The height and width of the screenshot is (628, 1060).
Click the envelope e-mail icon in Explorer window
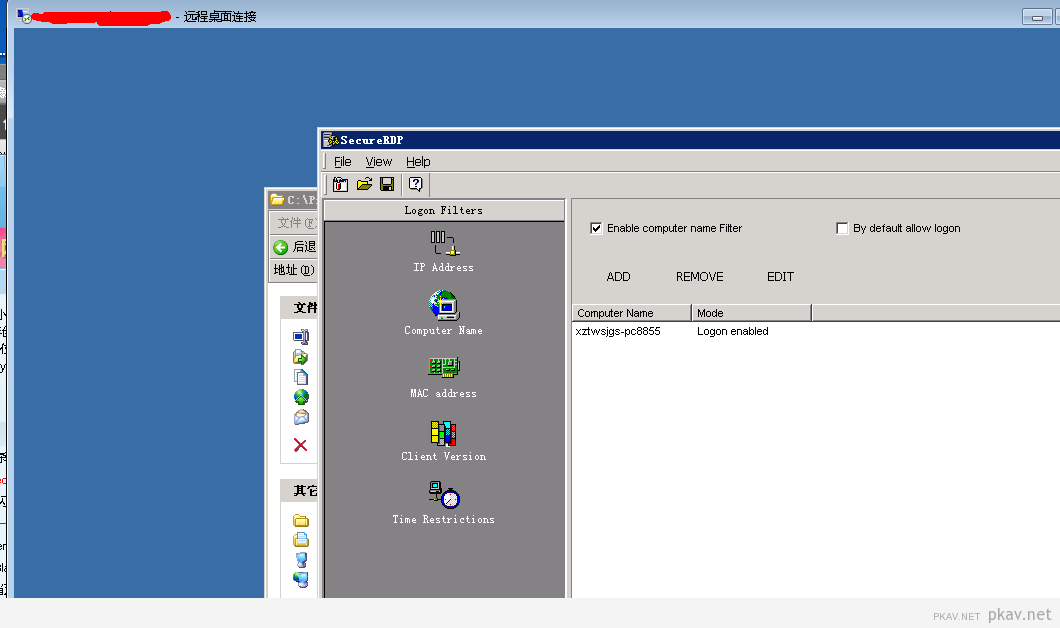(x=301, y=417)
